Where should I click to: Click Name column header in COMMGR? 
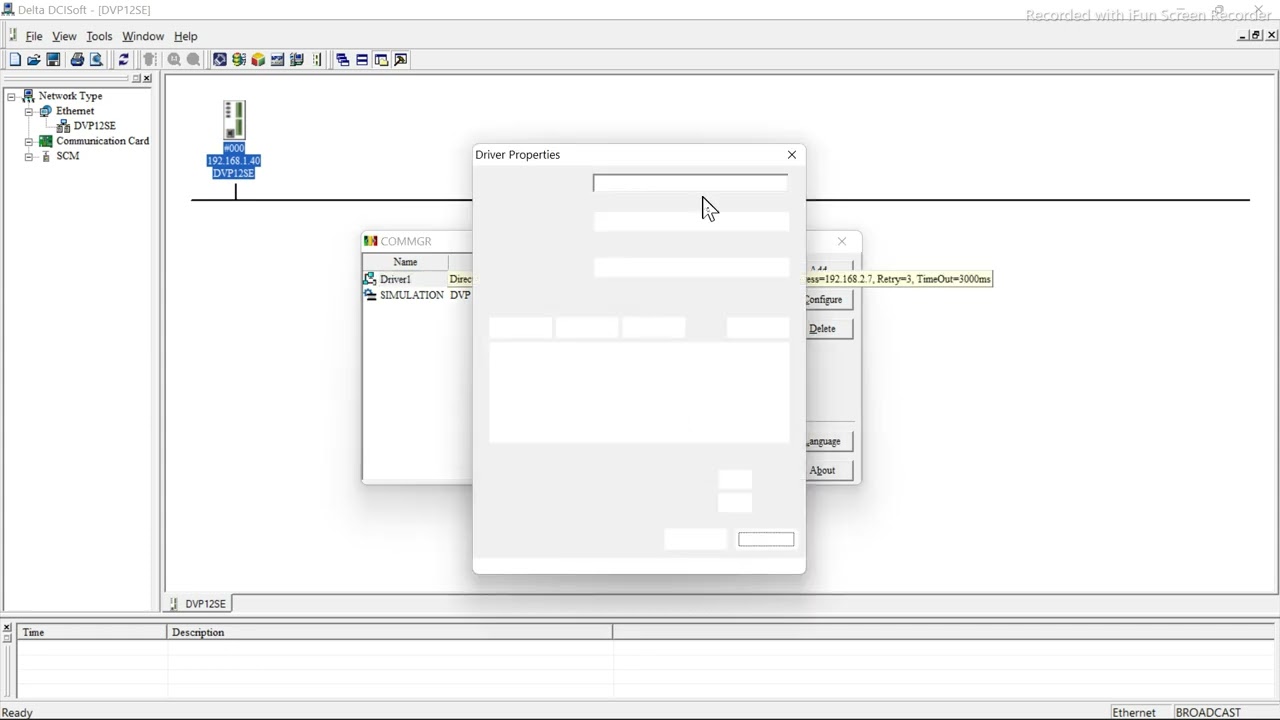405,262
